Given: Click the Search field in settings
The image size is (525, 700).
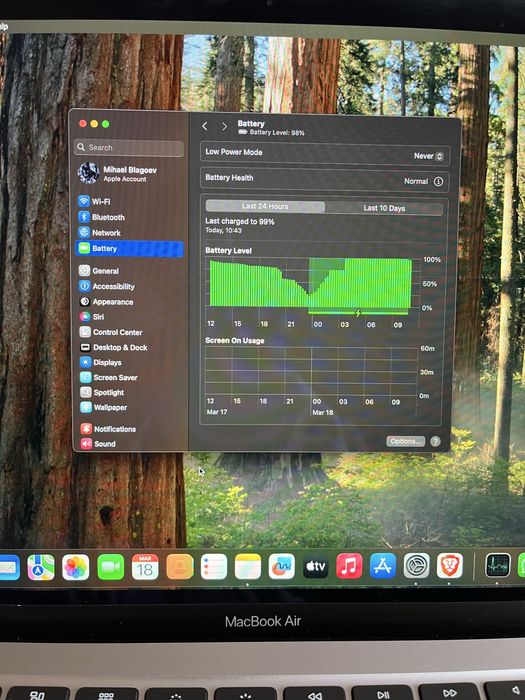Looking at the screenshot, I should [x=129, y=147].
